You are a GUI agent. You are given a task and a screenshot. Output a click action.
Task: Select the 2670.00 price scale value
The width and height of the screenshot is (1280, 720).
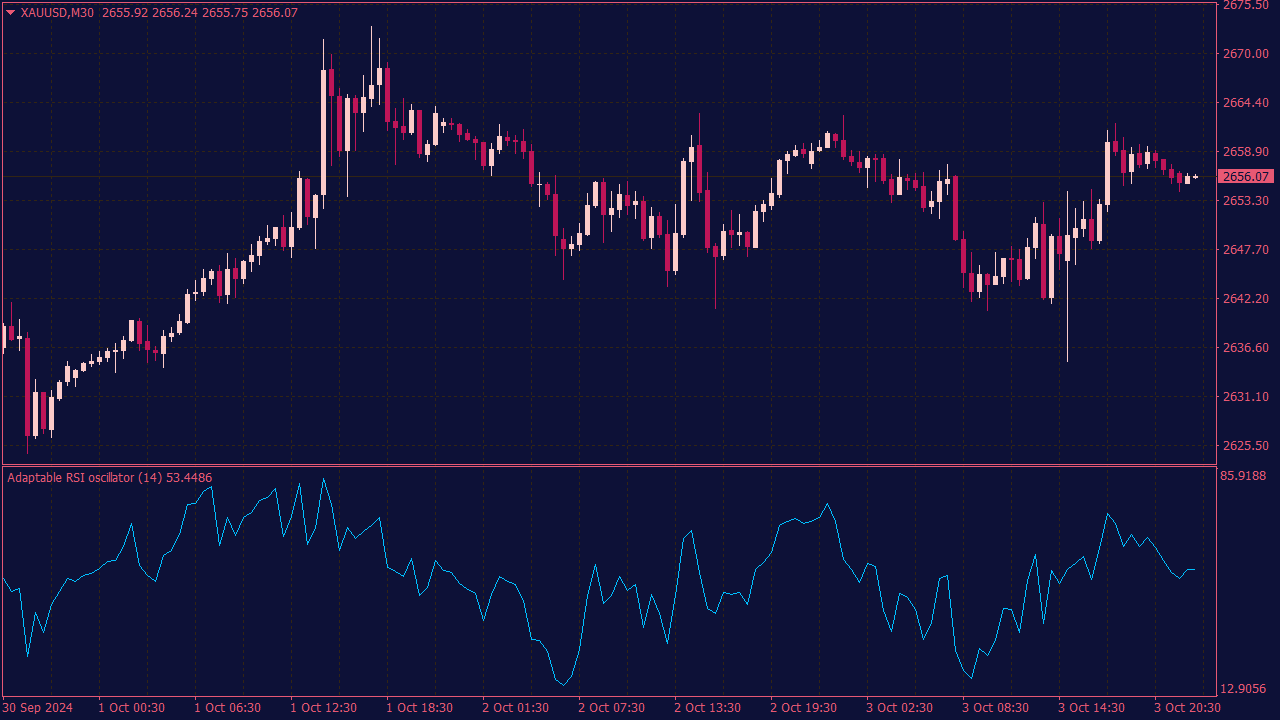1245,54
